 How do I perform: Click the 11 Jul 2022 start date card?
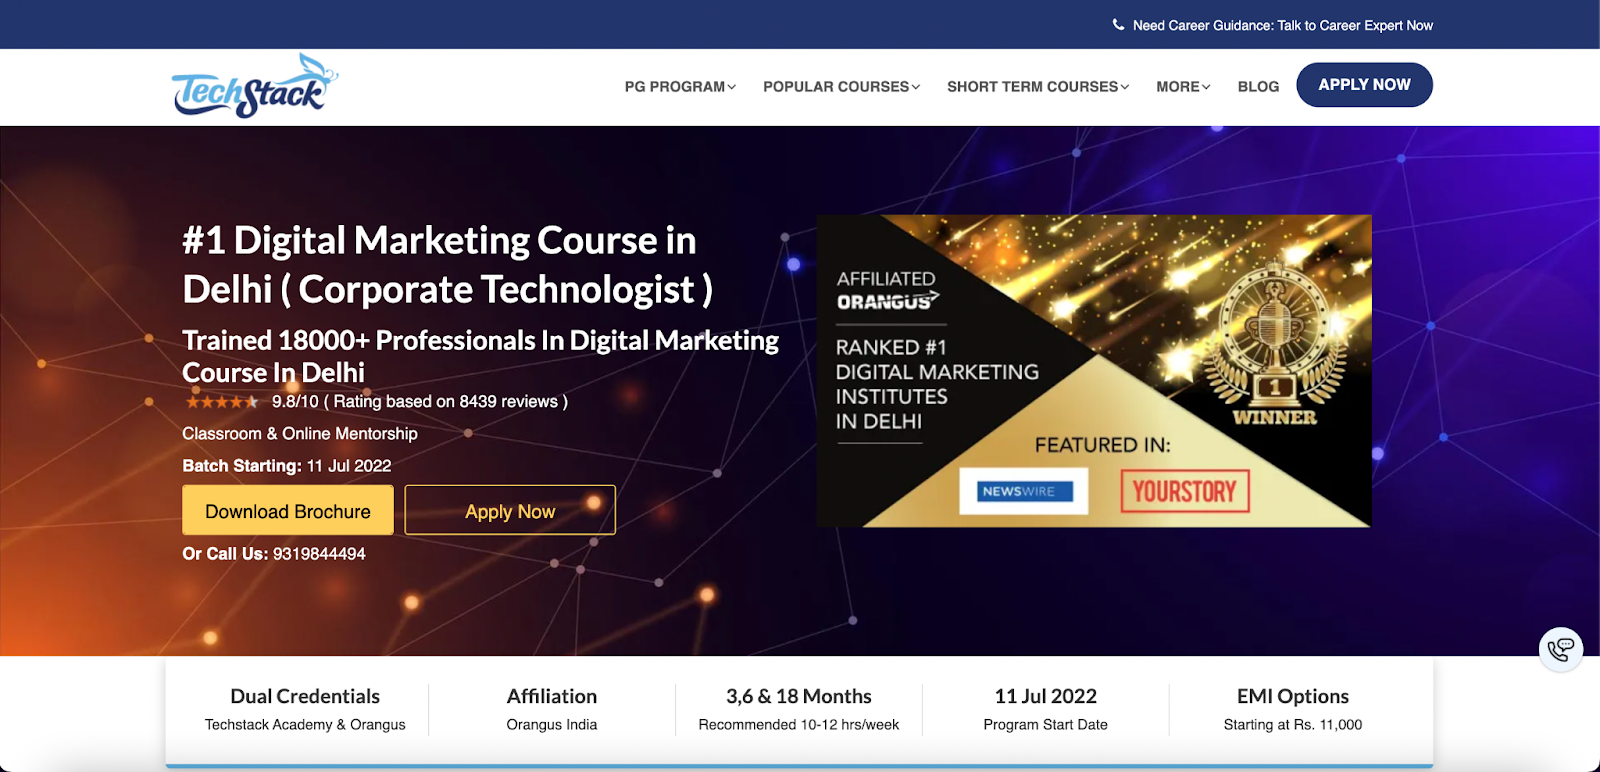click(x=1045, y=709)
